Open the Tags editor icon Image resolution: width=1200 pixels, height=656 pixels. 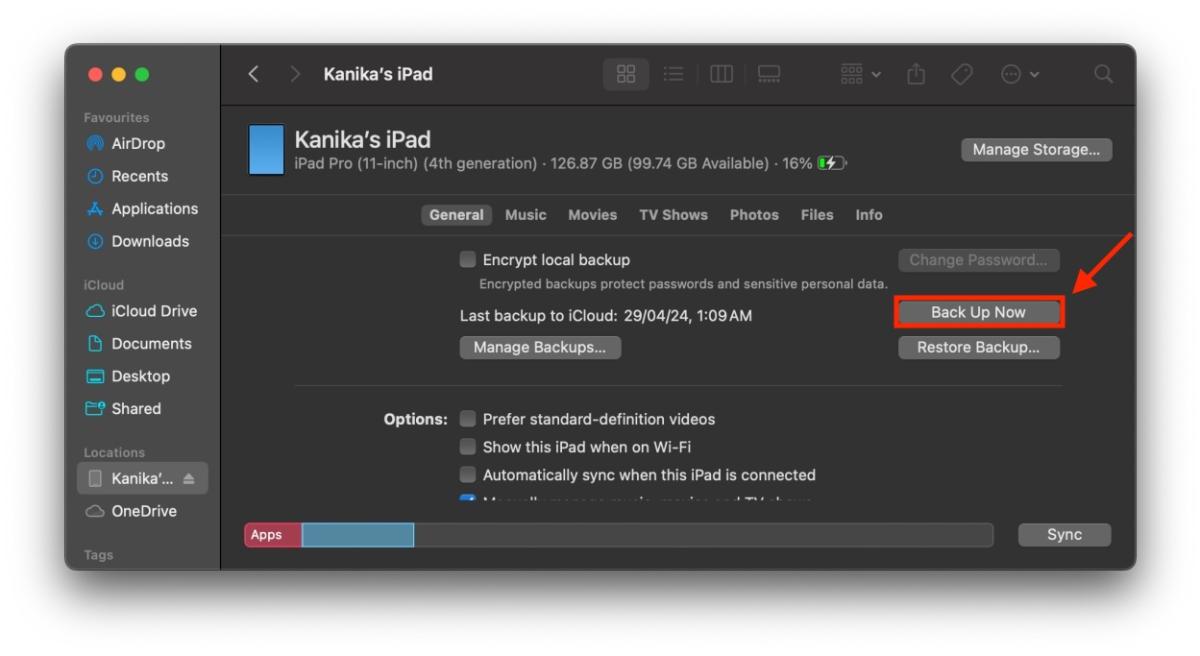[x=961, y=73]
